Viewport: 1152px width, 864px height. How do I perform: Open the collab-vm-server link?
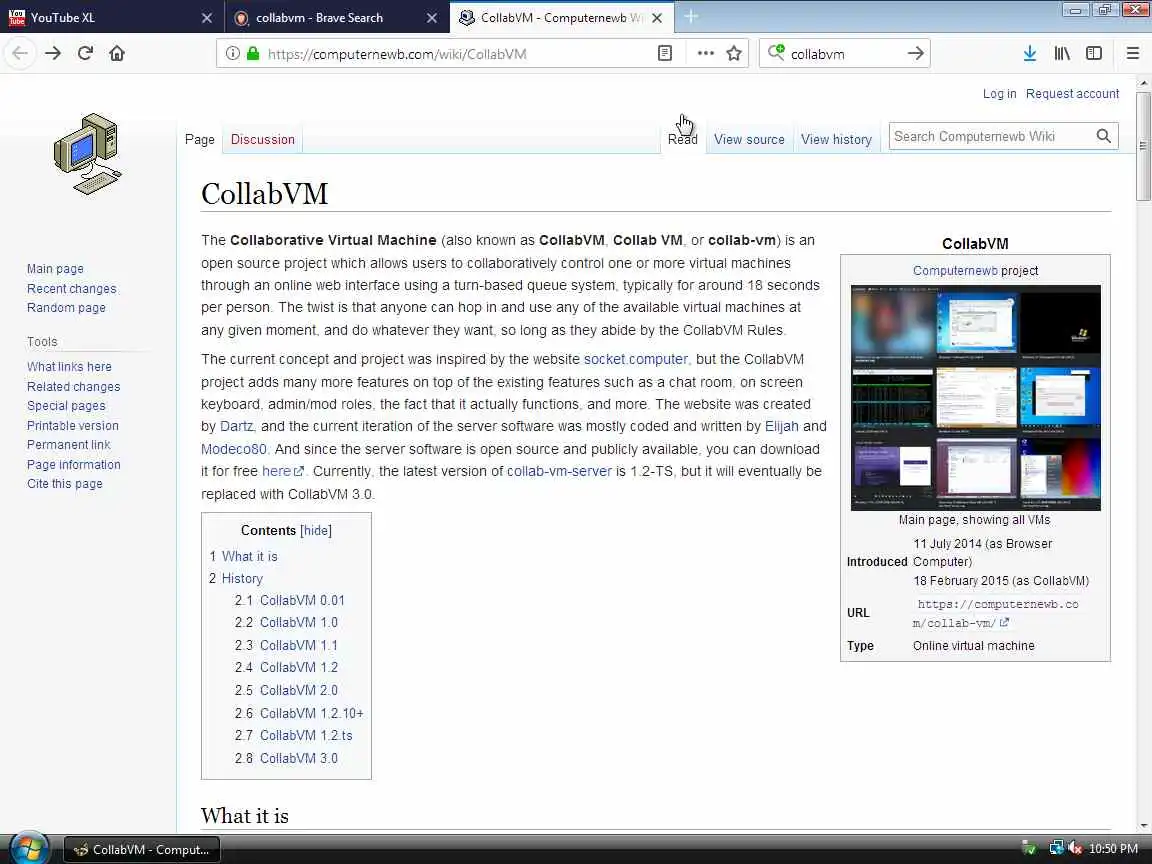pos(559,471)
